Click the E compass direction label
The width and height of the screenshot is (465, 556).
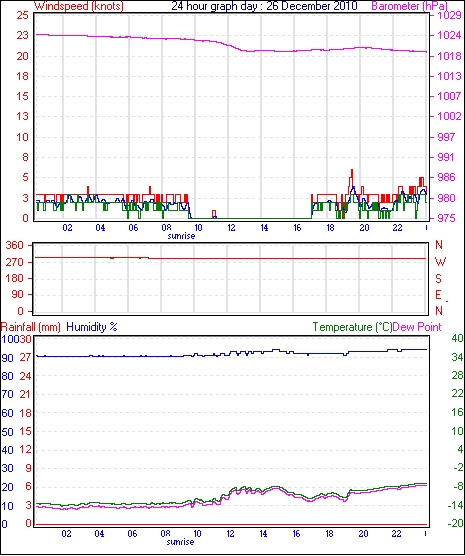438,295
